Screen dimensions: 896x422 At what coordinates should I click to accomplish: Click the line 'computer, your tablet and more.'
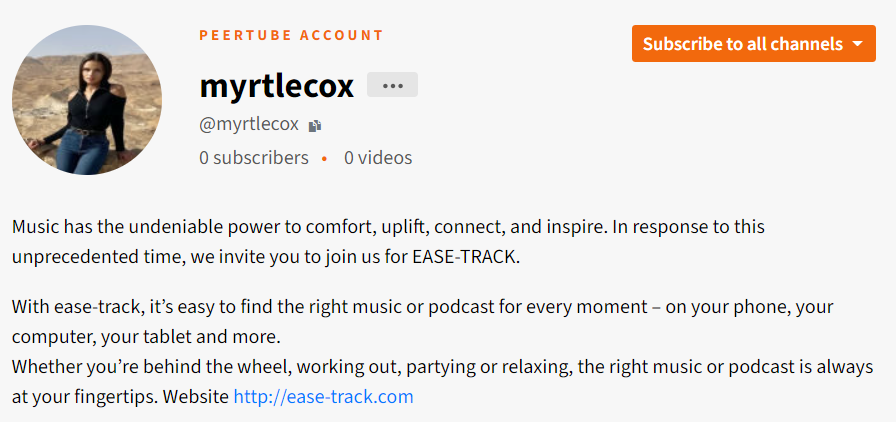coord(146,337)
